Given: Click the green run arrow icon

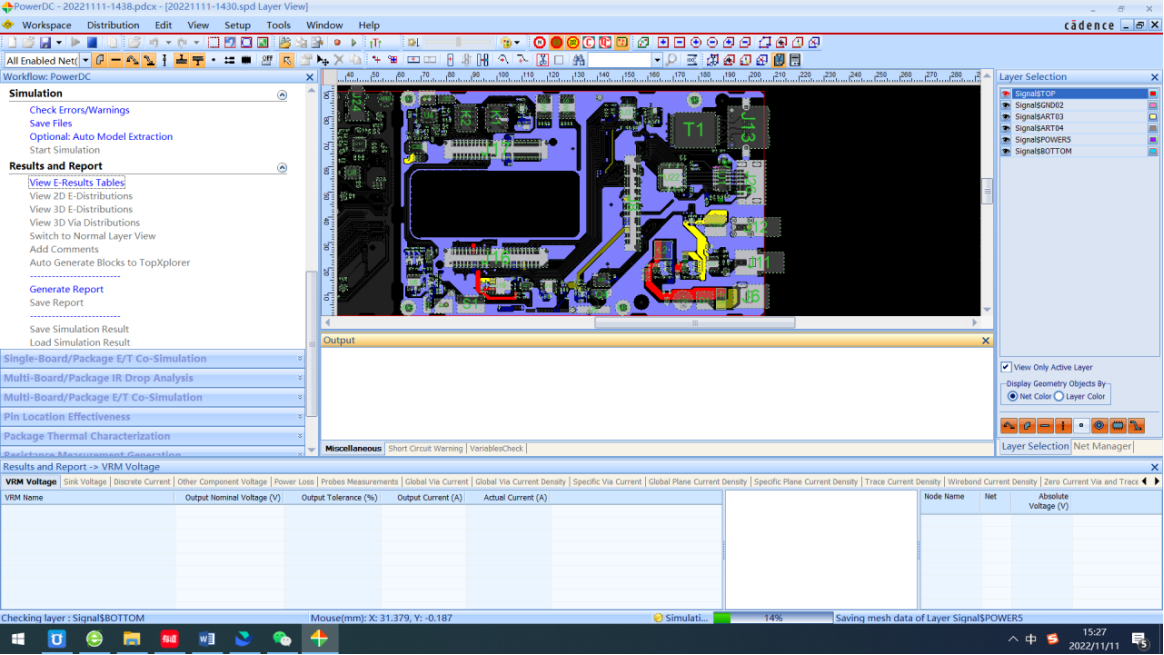Looking at the screenshot, I should coord(354,42).
